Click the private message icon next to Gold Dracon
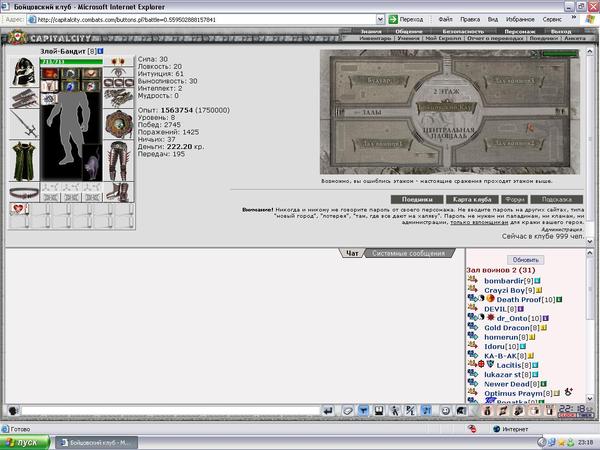This screenshot has height=450, width=600. (473, 327)
